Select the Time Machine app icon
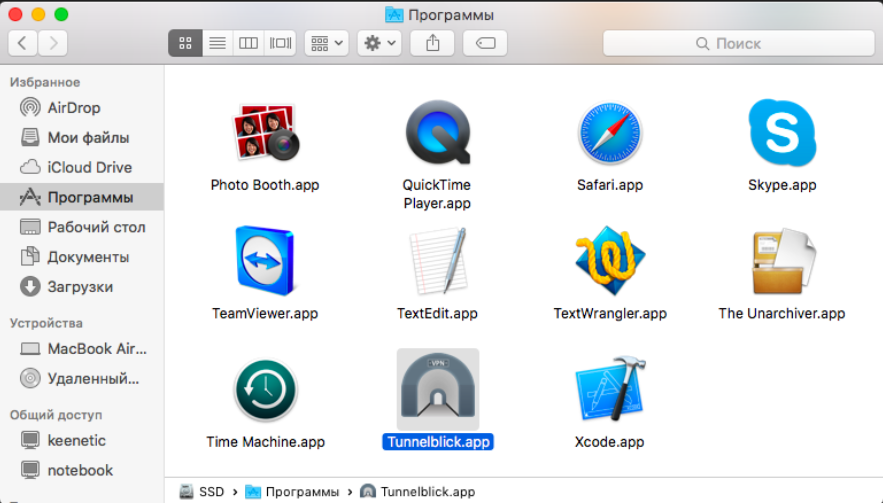Viewport: 883px width, 503px height. pos(265,390)
